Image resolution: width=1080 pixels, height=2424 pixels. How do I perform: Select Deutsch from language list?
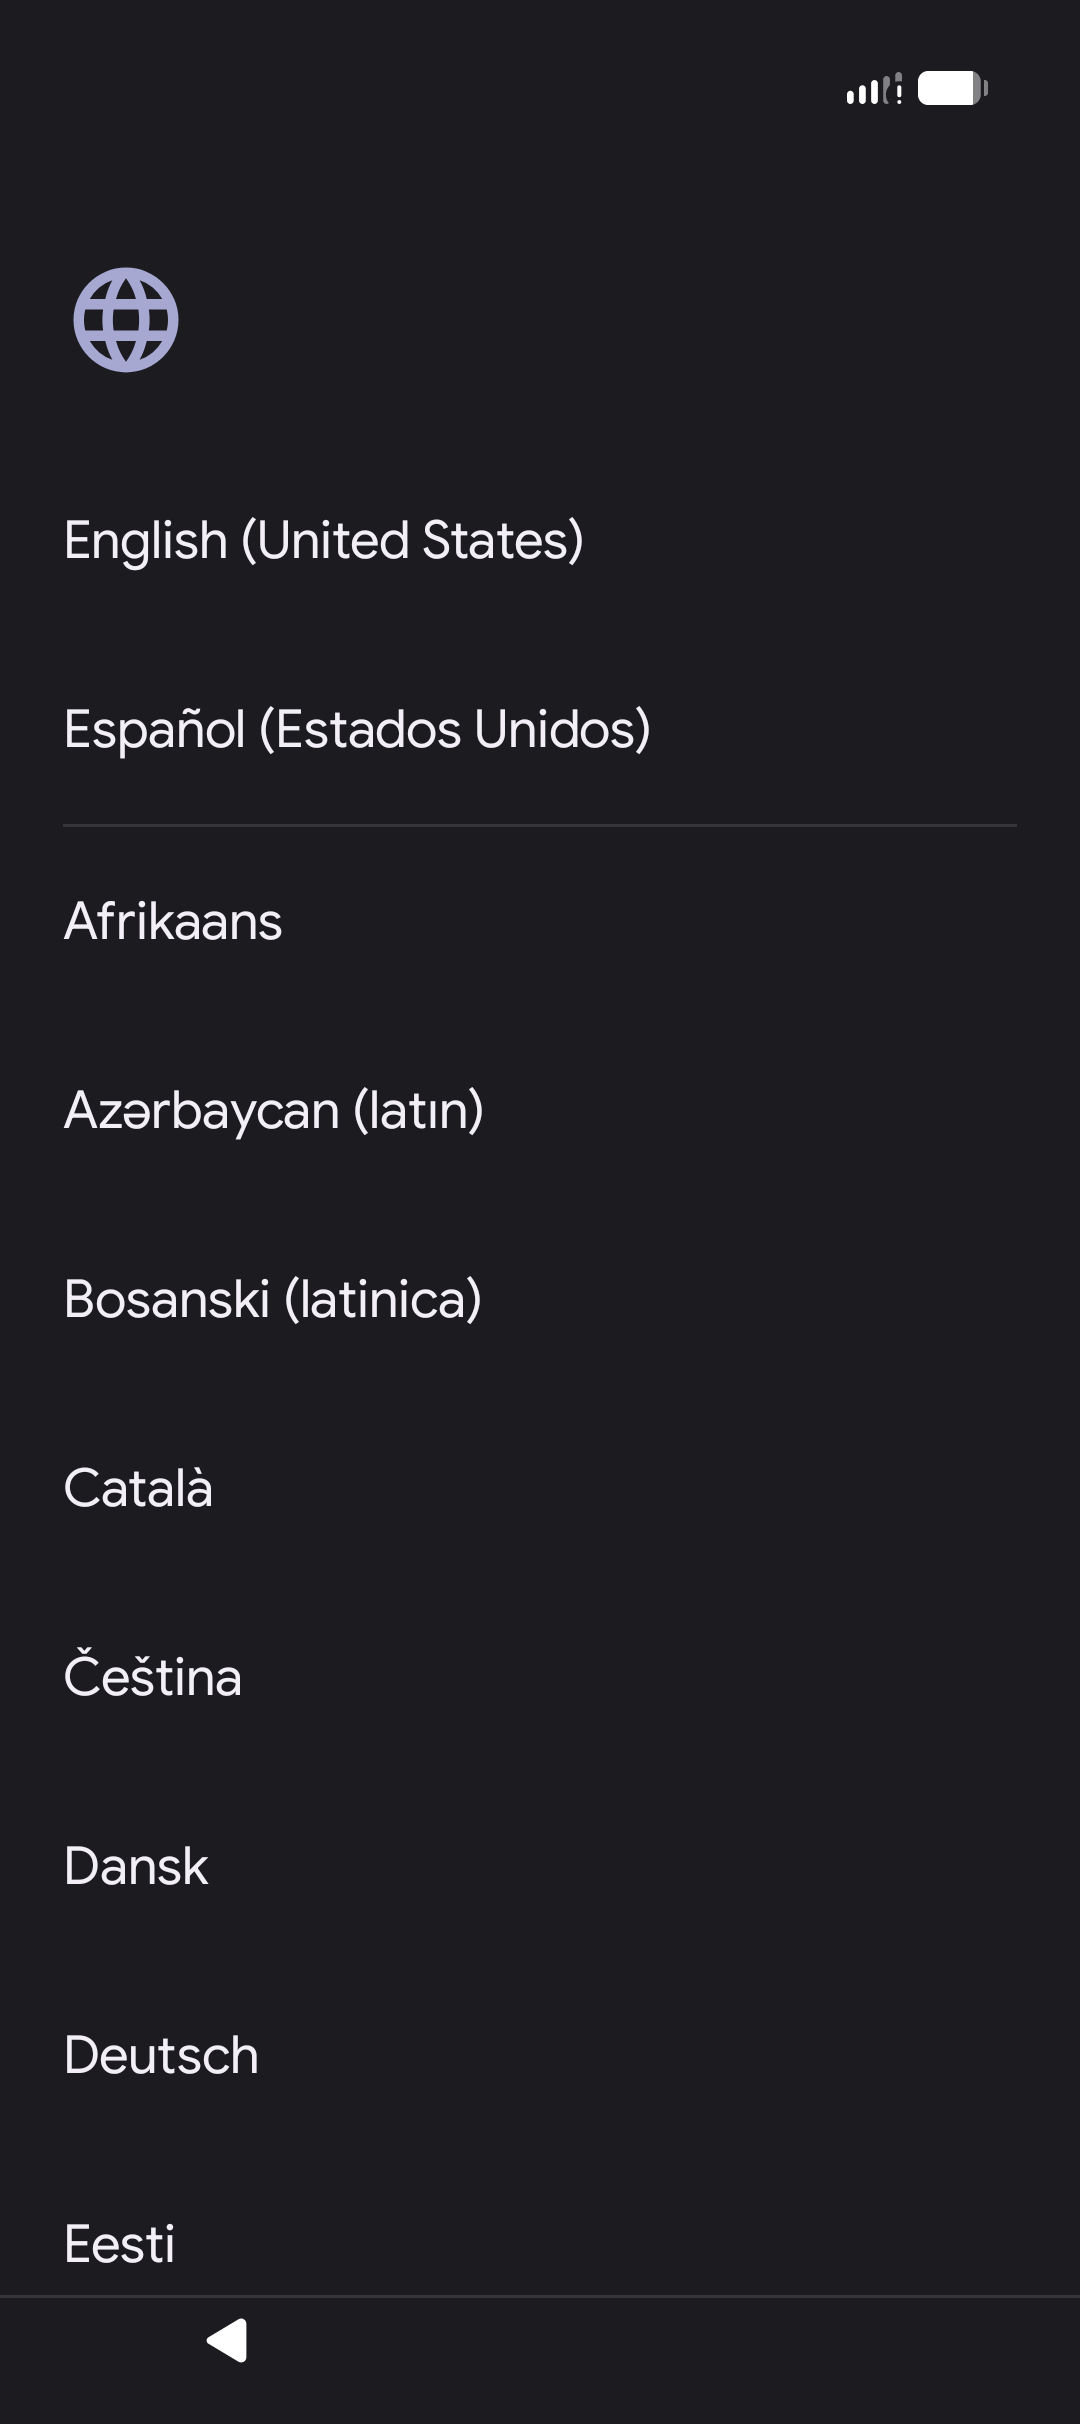click(x=161, y=2056)
